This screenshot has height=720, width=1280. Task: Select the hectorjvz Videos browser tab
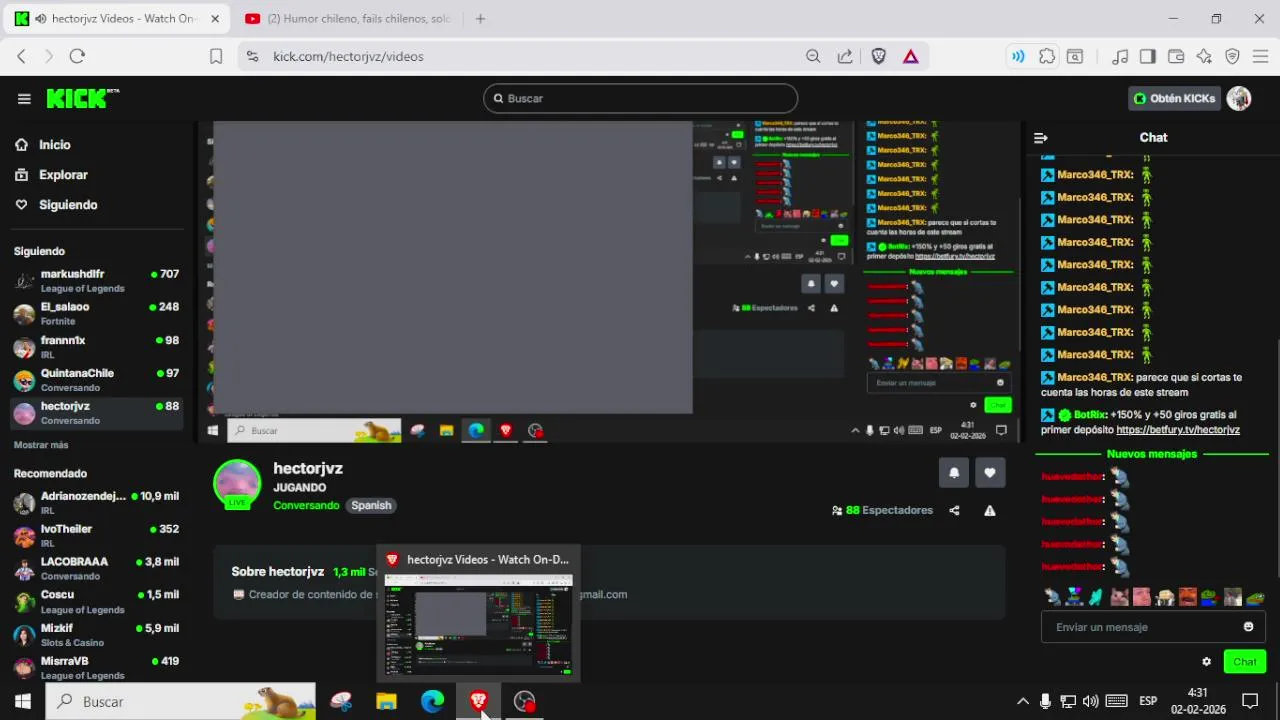118,19
